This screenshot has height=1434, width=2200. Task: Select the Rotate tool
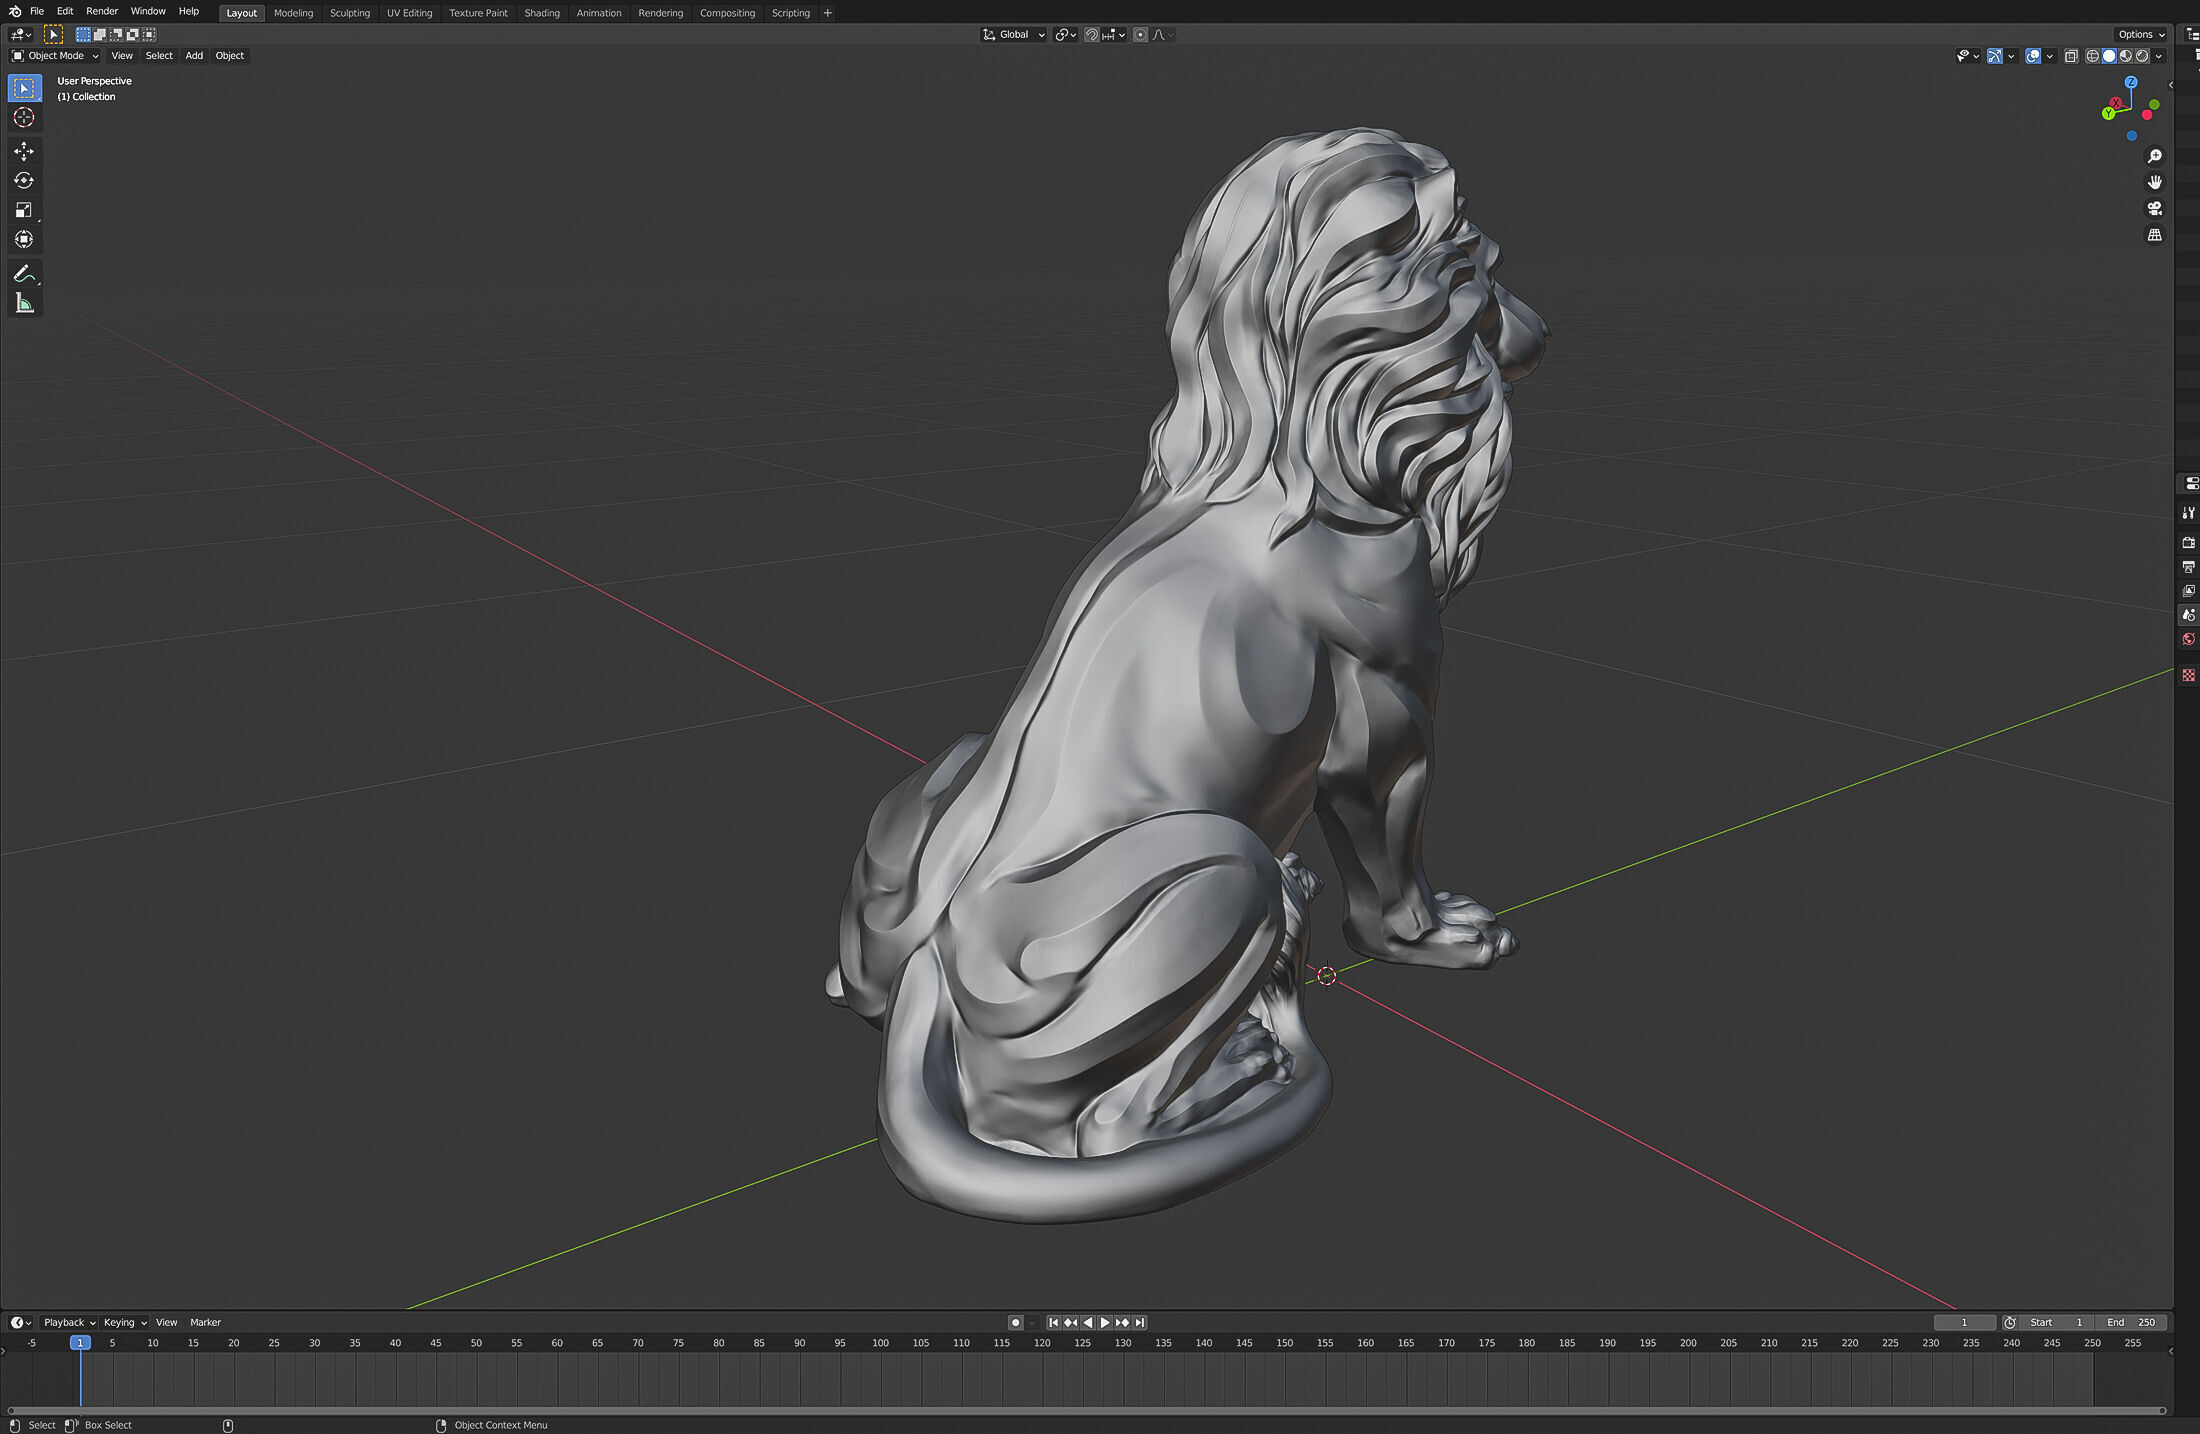tap(24, 181)
